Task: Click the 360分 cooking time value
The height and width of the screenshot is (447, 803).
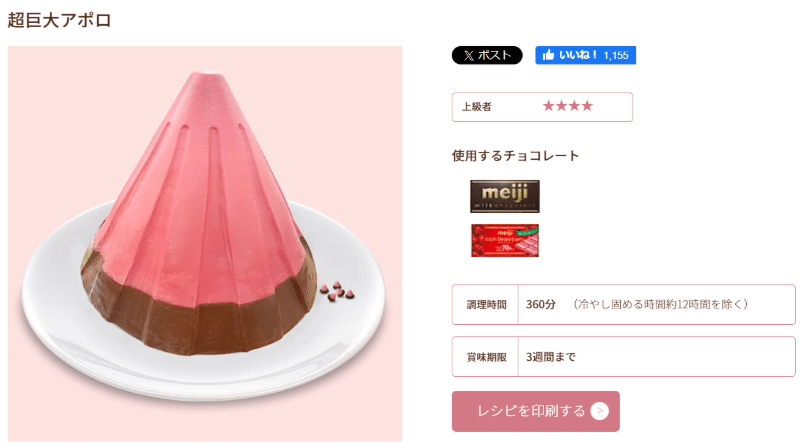Action: 541,304
